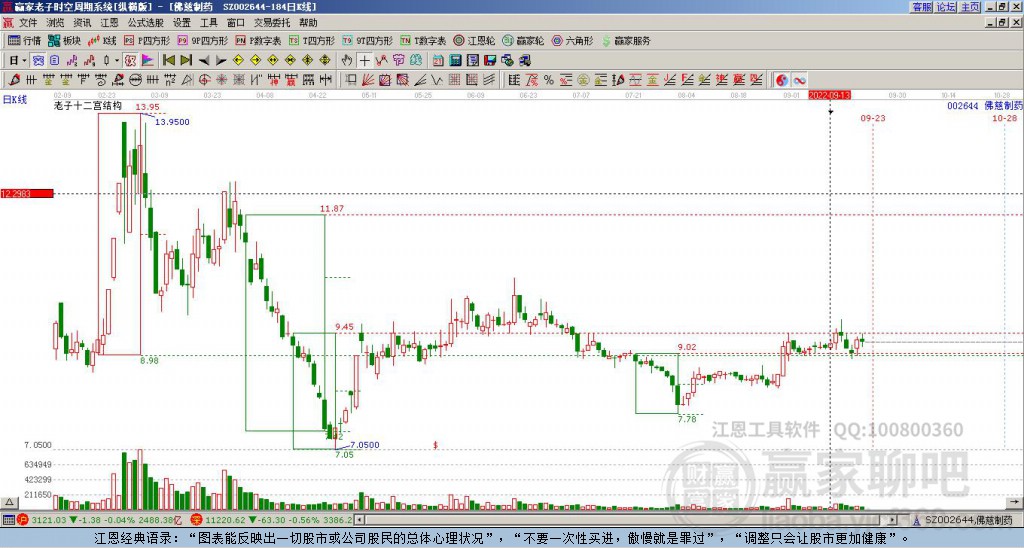Image resolution: width=1024 pixels, height=548 pixels.
Task: Toggle the yin-yang taiji icon
Action: 782,80
